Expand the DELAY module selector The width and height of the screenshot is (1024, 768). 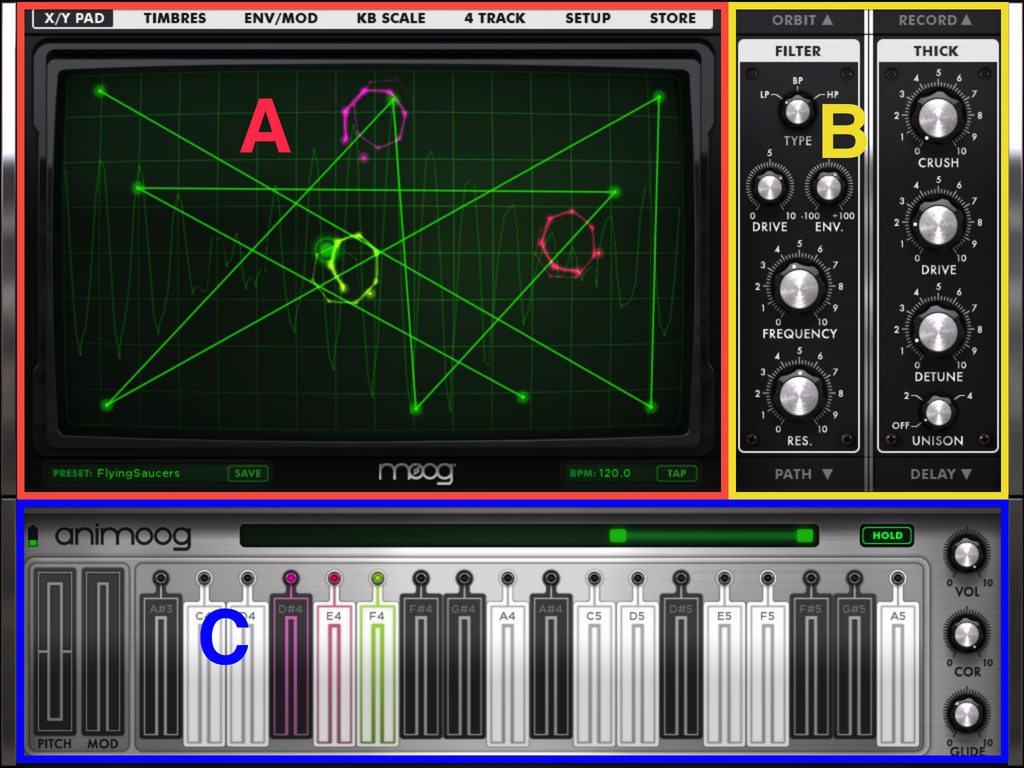pos(940,474)
